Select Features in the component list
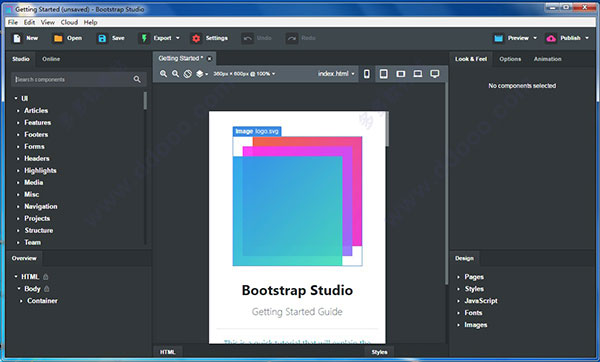 coord(38,122)
